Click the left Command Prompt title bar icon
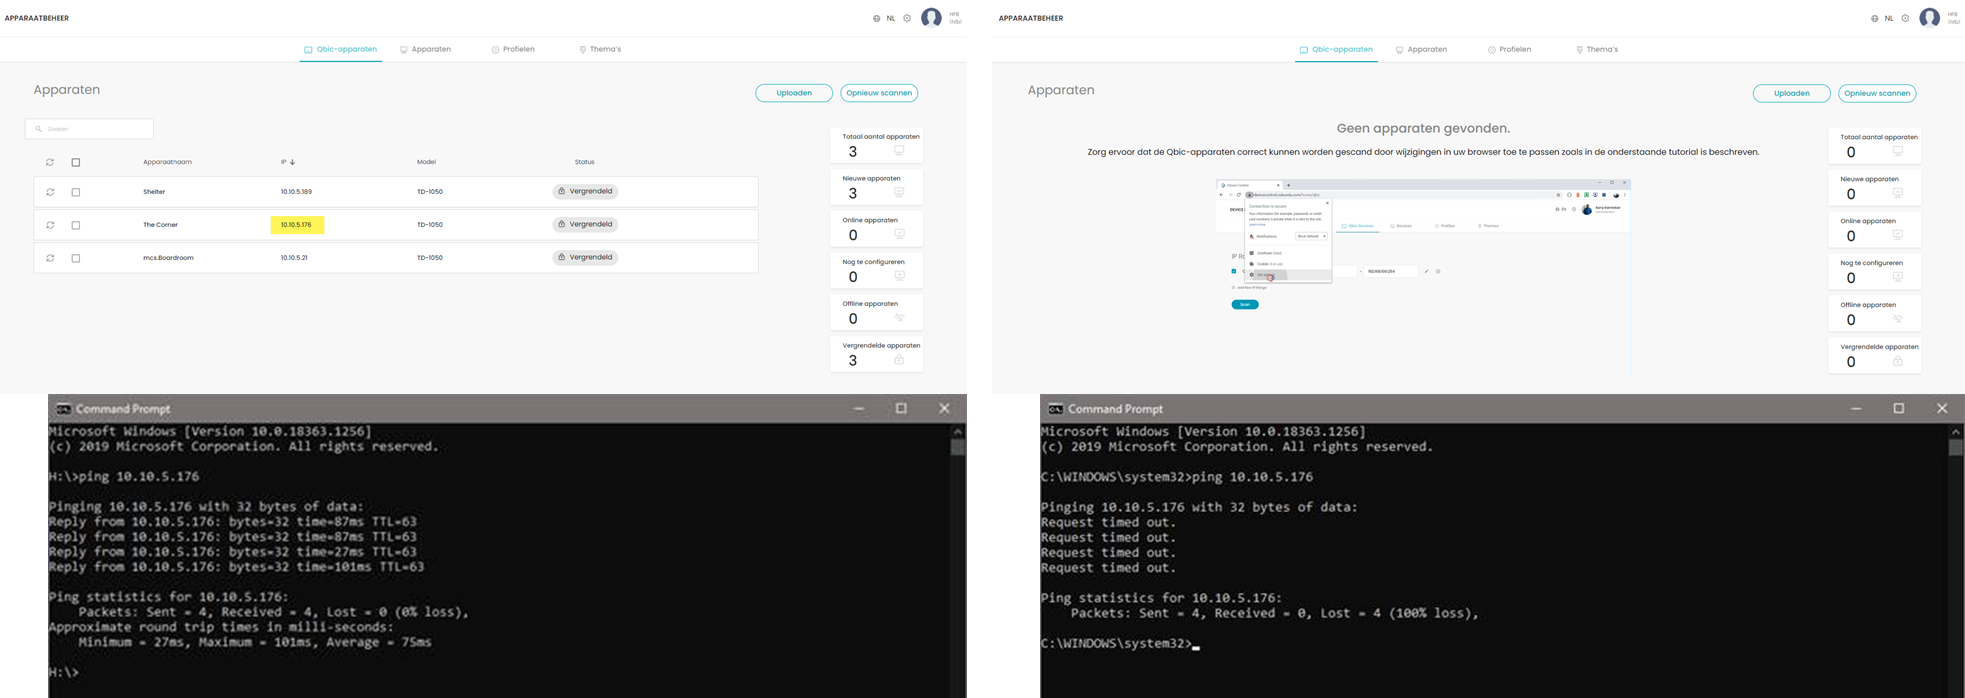The width and height of the screenshot is (1965, 698). click(x=63, y=409)
